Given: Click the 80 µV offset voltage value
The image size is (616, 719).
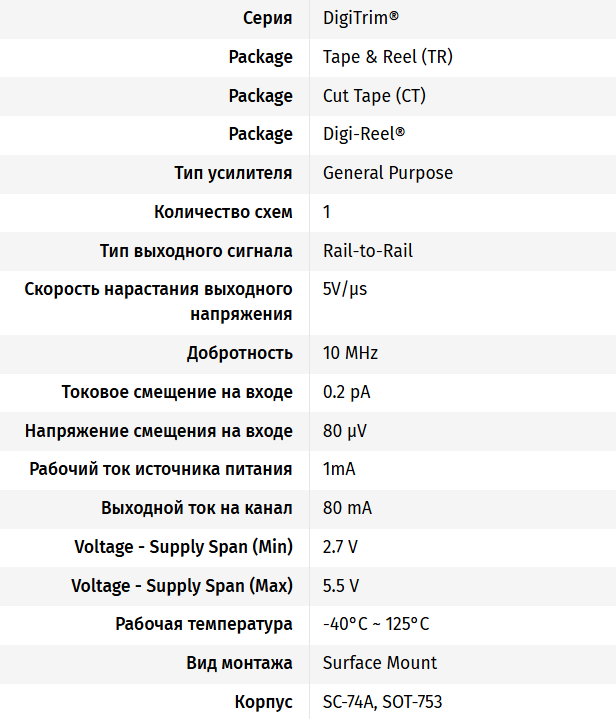Looking at the screenshot, I should pos(346,431).
